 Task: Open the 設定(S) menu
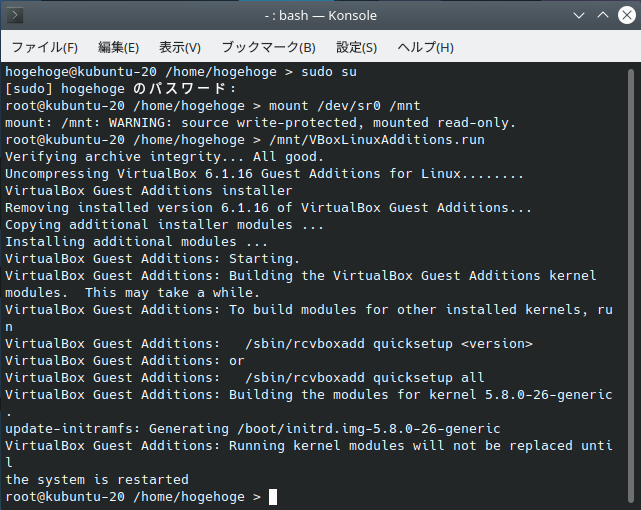pyautogui.click(x=356, y=47)
